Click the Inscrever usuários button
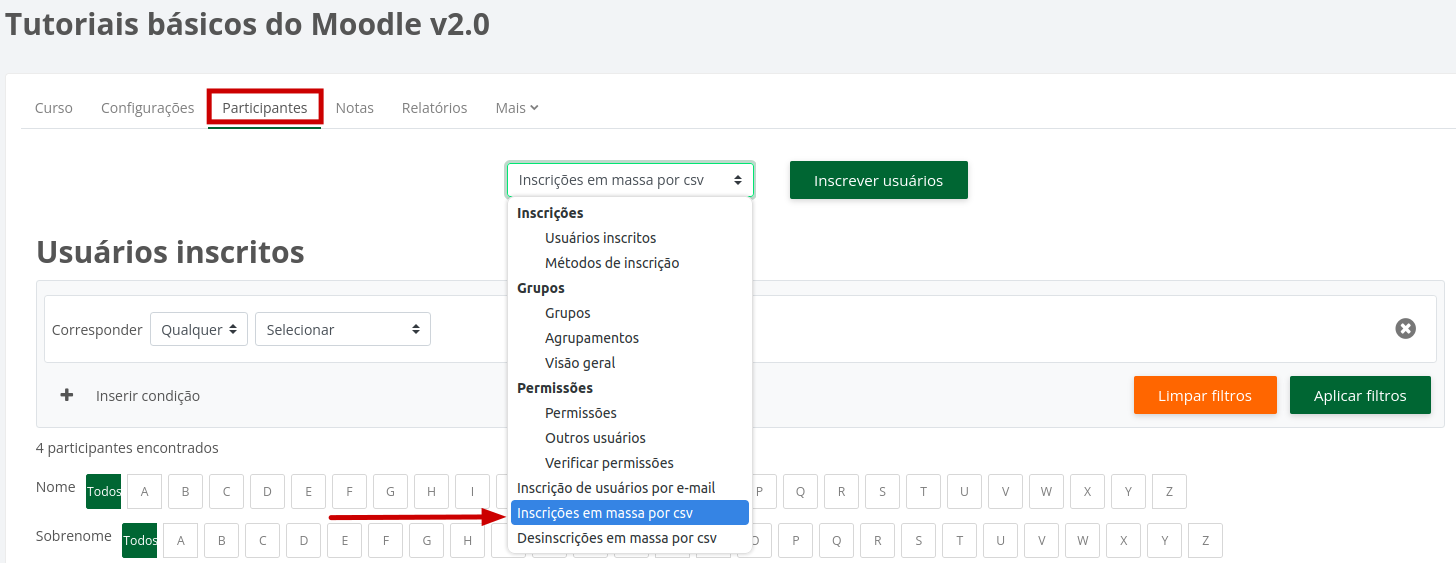 point(878,180)
